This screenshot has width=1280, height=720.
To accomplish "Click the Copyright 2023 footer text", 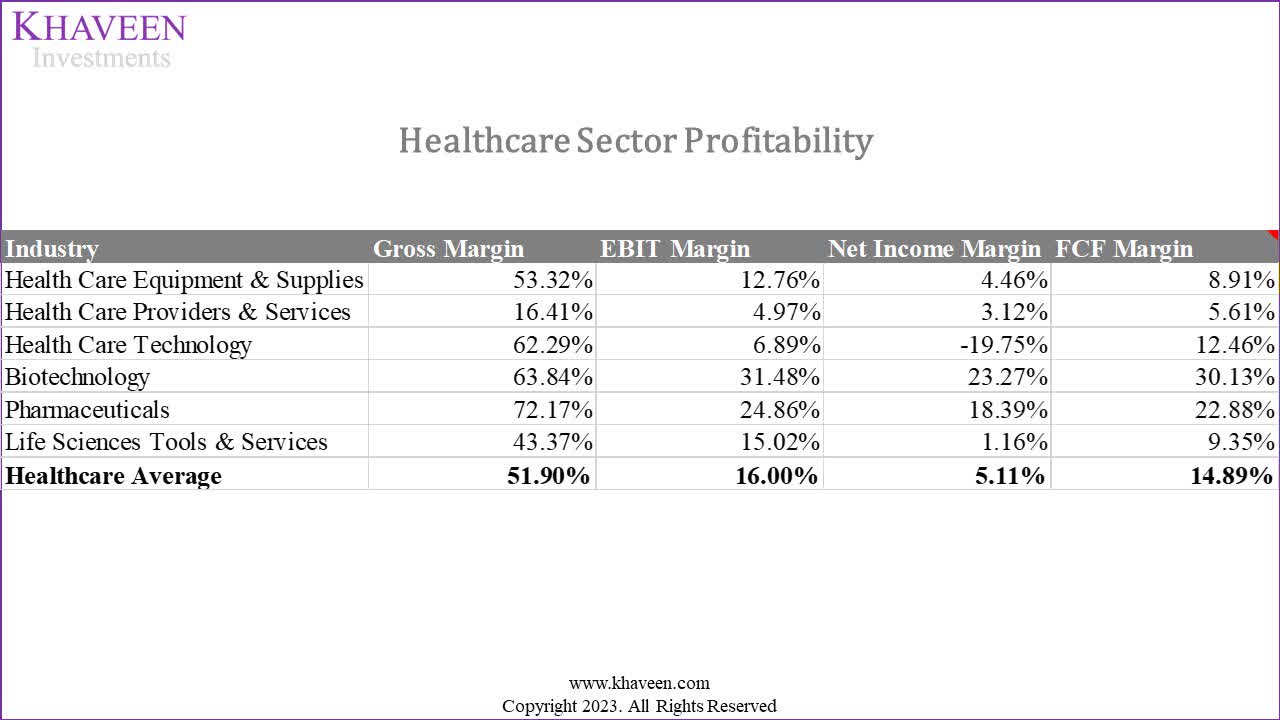I will (x=639, y=706).
